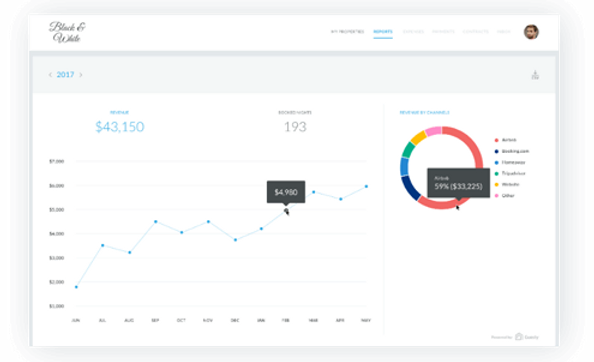This screenshot has width=594, height=362.
Task: Click the Other legend entry
Action: [505, 195]
